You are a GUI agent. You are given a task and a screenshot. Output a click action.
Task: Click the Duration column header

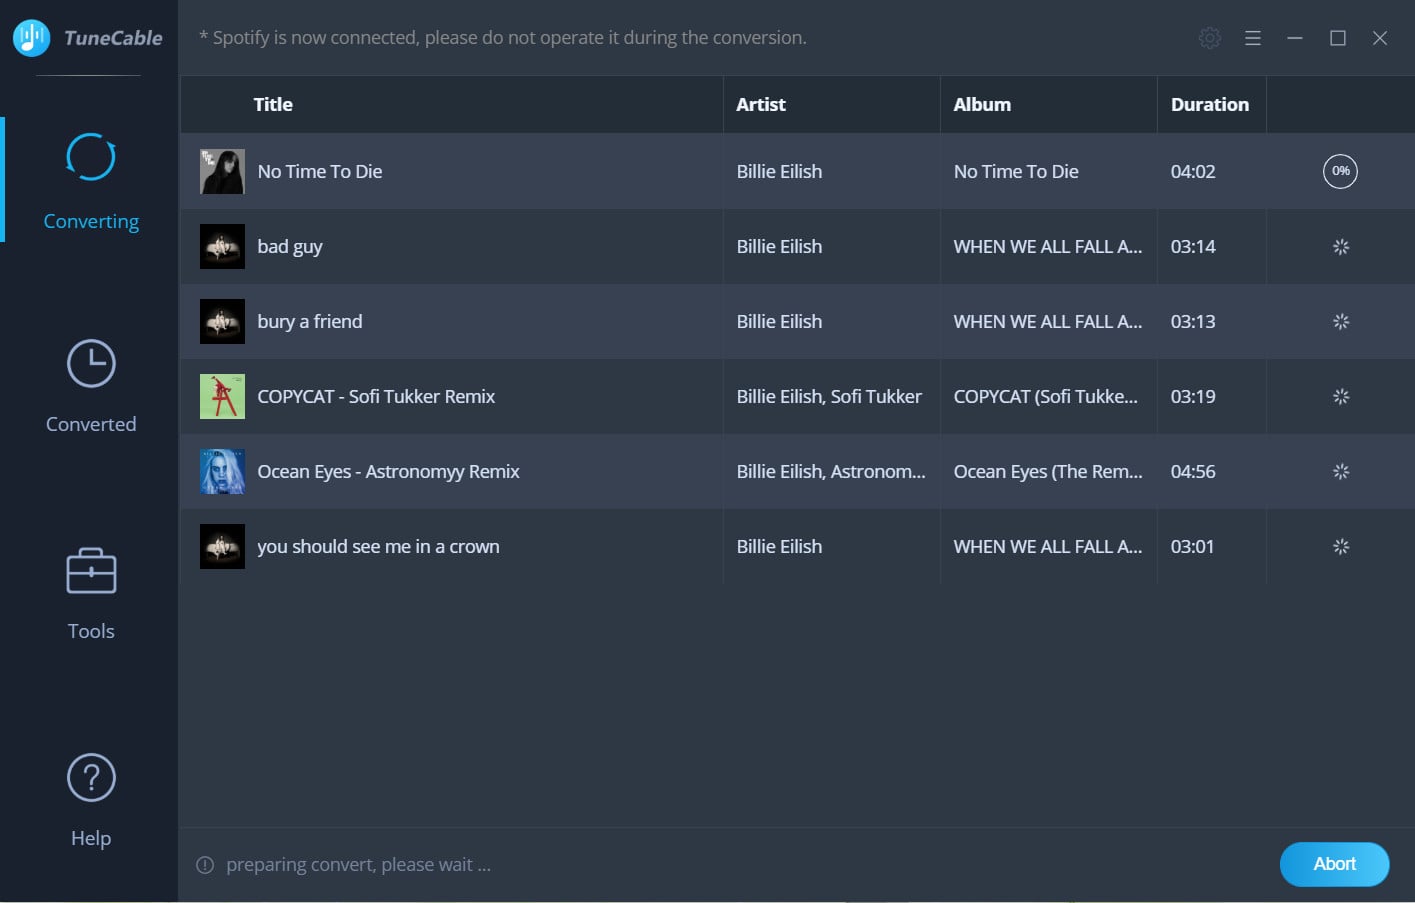1210,104
